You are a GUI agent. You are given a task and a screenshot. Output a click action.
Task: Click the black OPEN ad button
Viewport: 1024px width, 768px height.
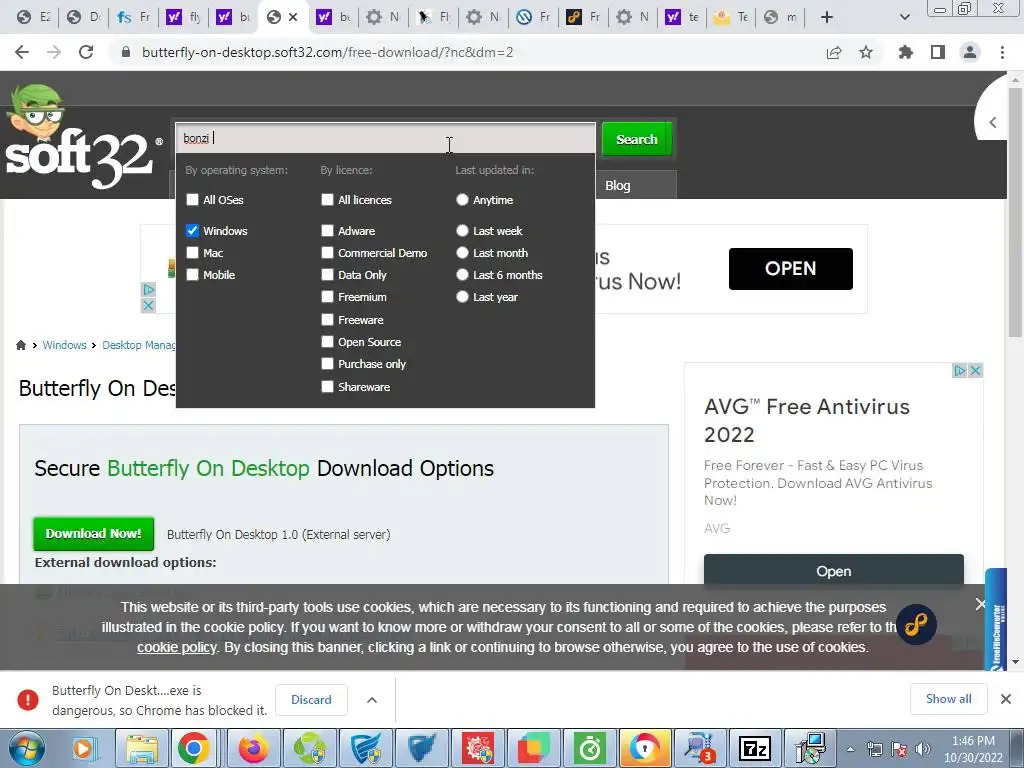click(790, 268)
